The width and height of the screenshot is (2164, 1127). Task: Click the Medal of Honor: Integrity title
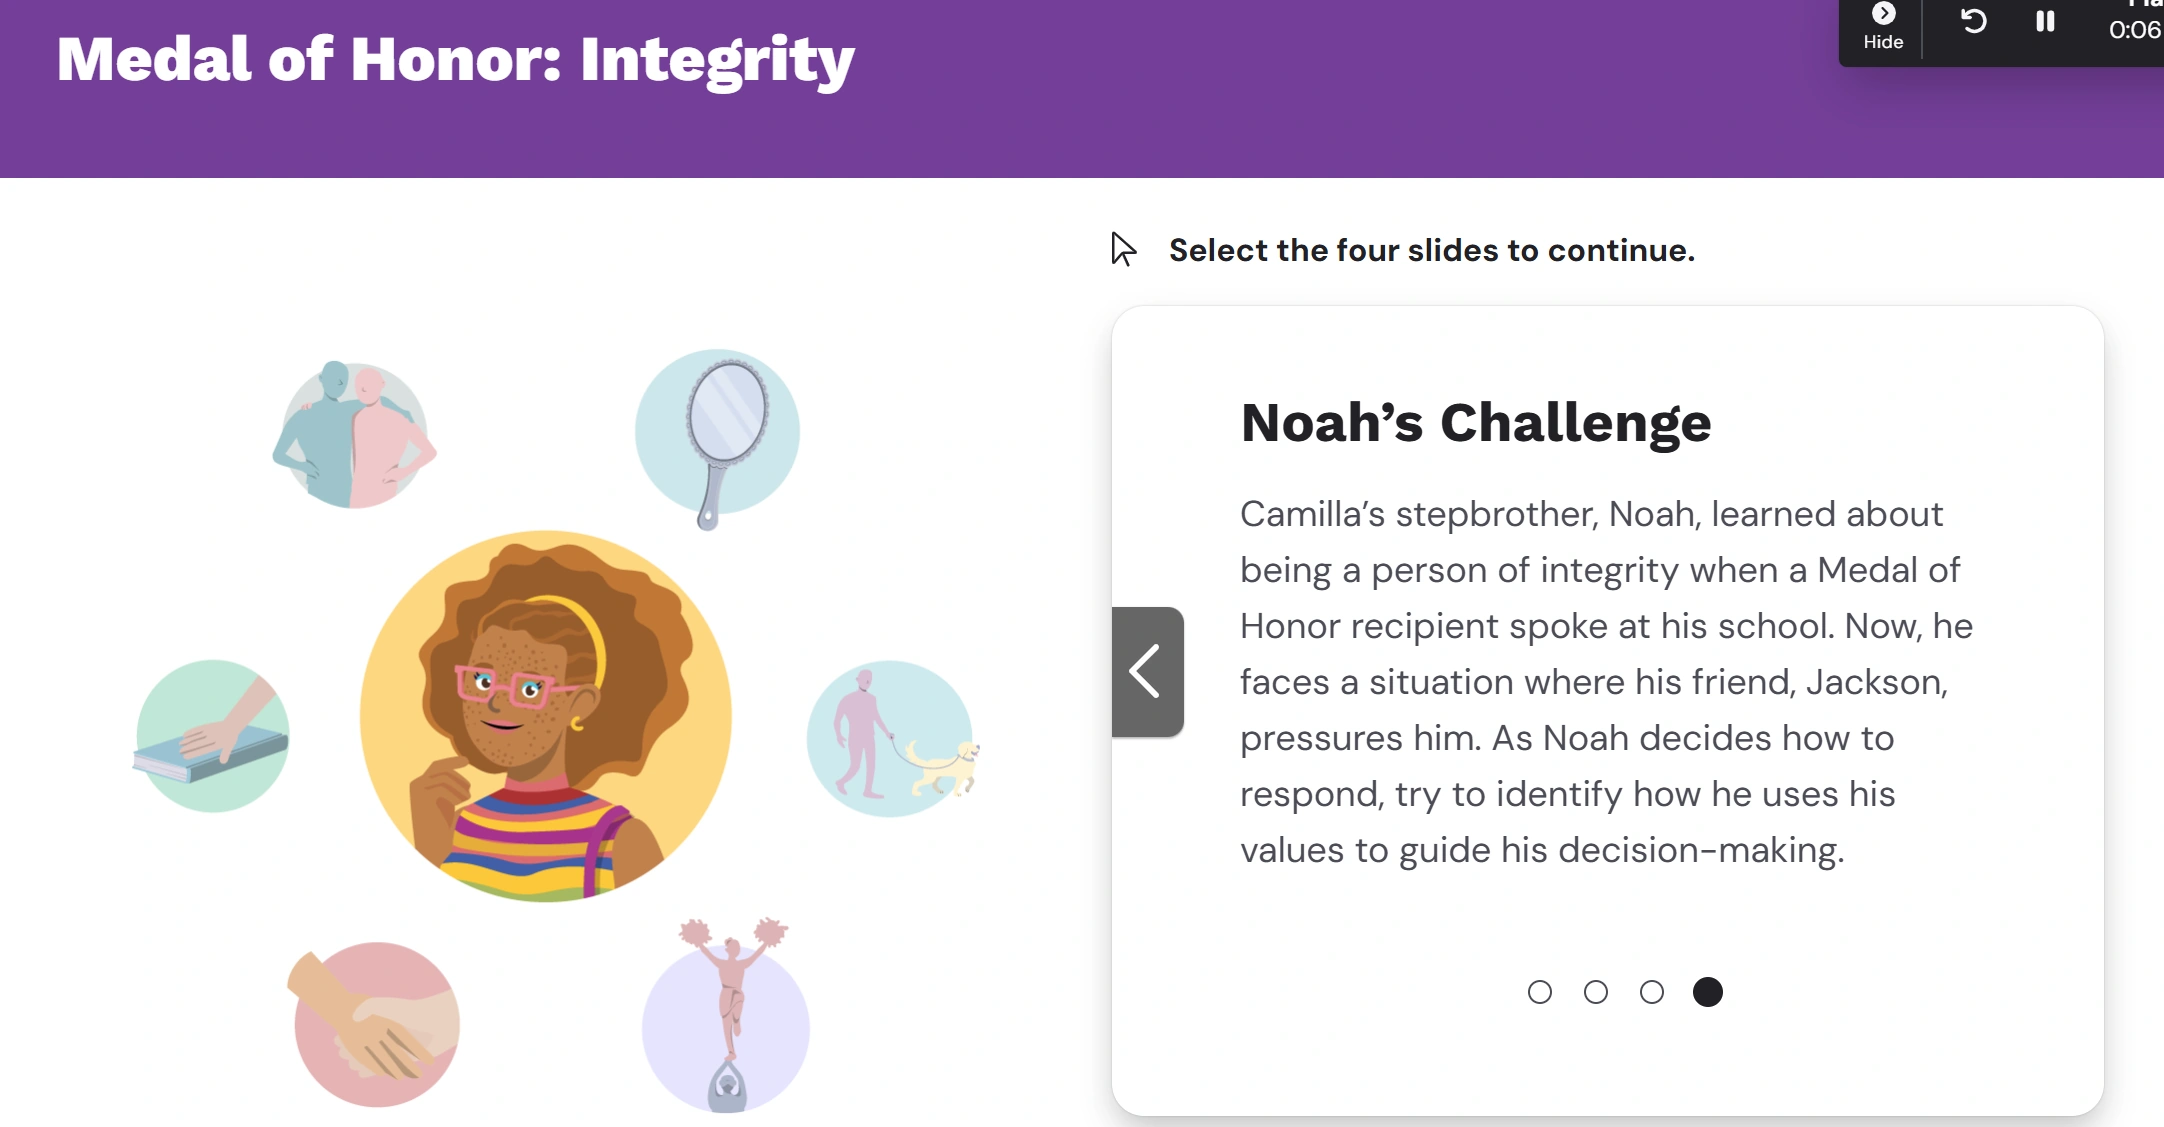click(456, 60)
